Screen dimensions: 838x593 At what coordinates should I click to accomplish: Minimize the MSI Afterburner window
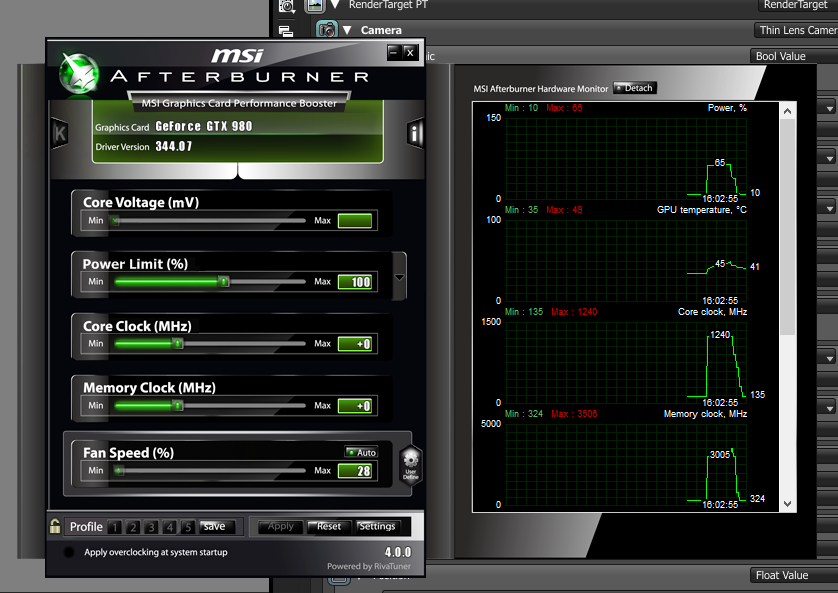coord(393,52)
